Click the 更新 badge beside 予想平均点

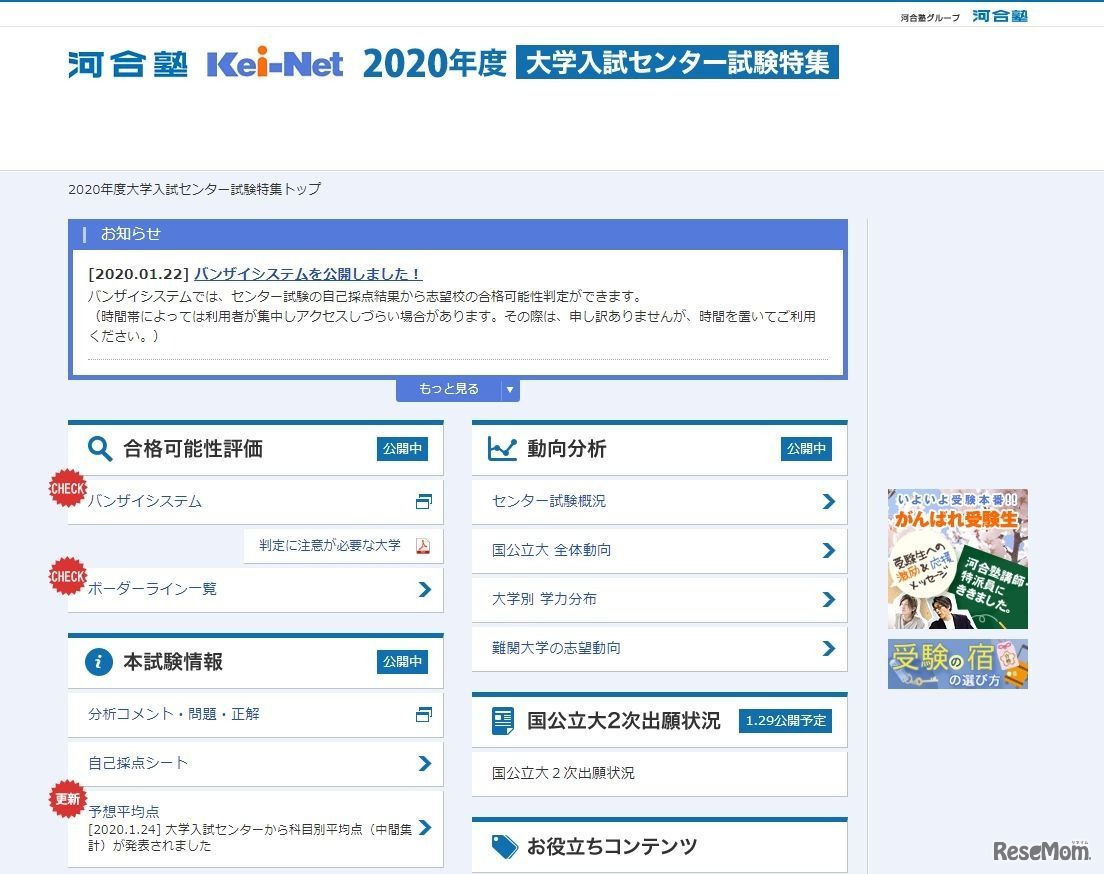(66, 799)
